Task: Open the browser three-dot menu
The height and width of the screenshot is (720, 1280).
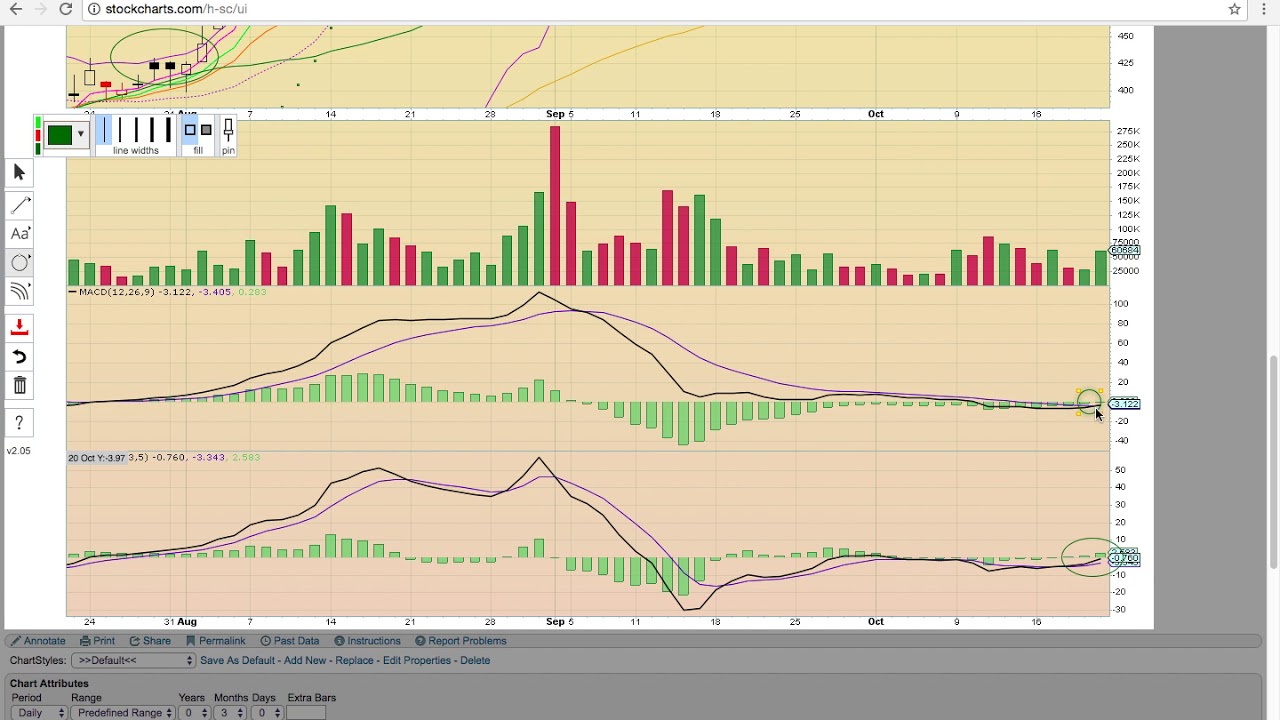Action: pos(1264,9)
